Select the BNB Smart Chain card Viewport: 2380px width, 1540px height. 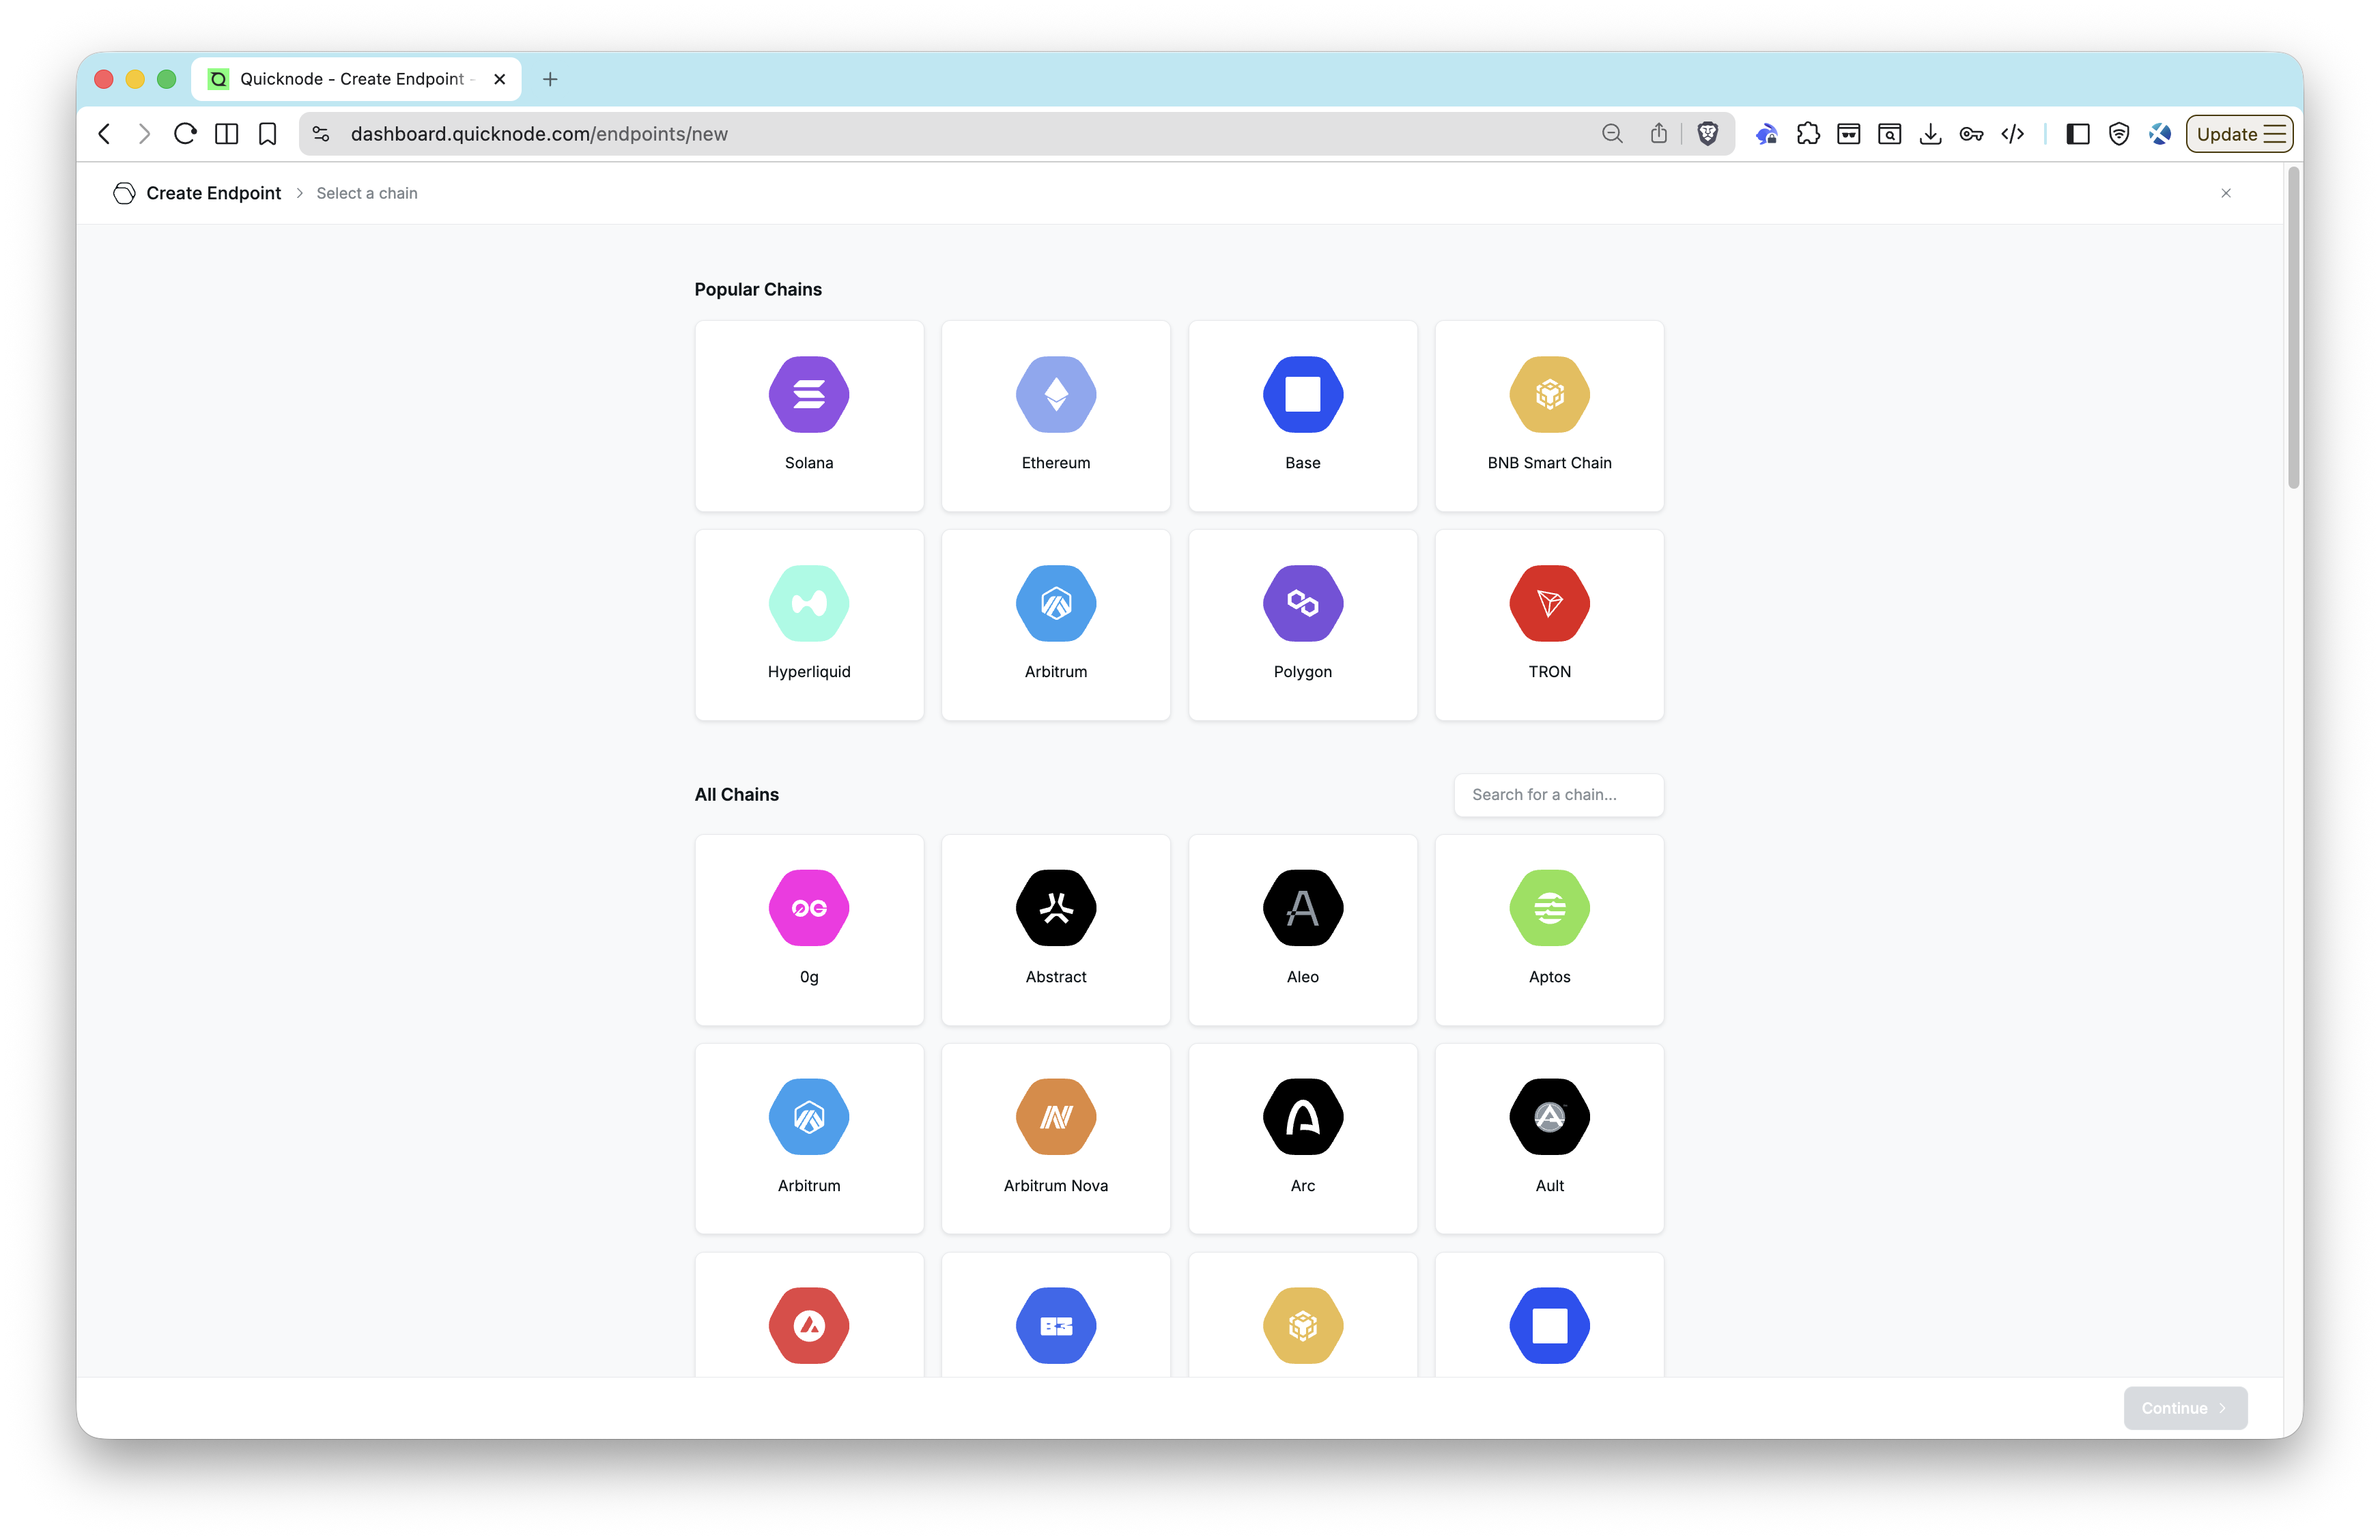pyautogui.click(x=1549, y=415)
